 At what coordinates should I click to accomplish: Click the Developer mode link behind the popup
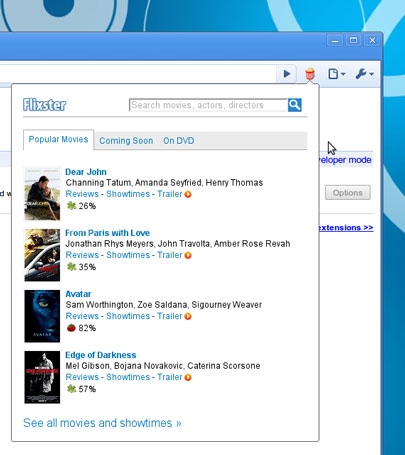click(x=345, y=160)
